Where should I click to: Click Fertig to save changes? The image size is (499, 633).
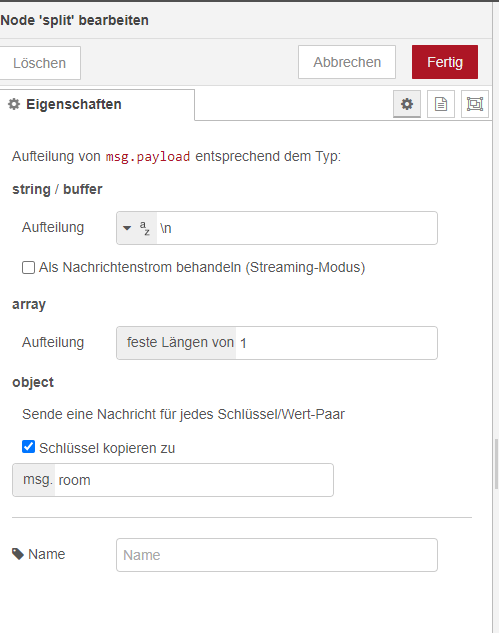tap(444, 62)
